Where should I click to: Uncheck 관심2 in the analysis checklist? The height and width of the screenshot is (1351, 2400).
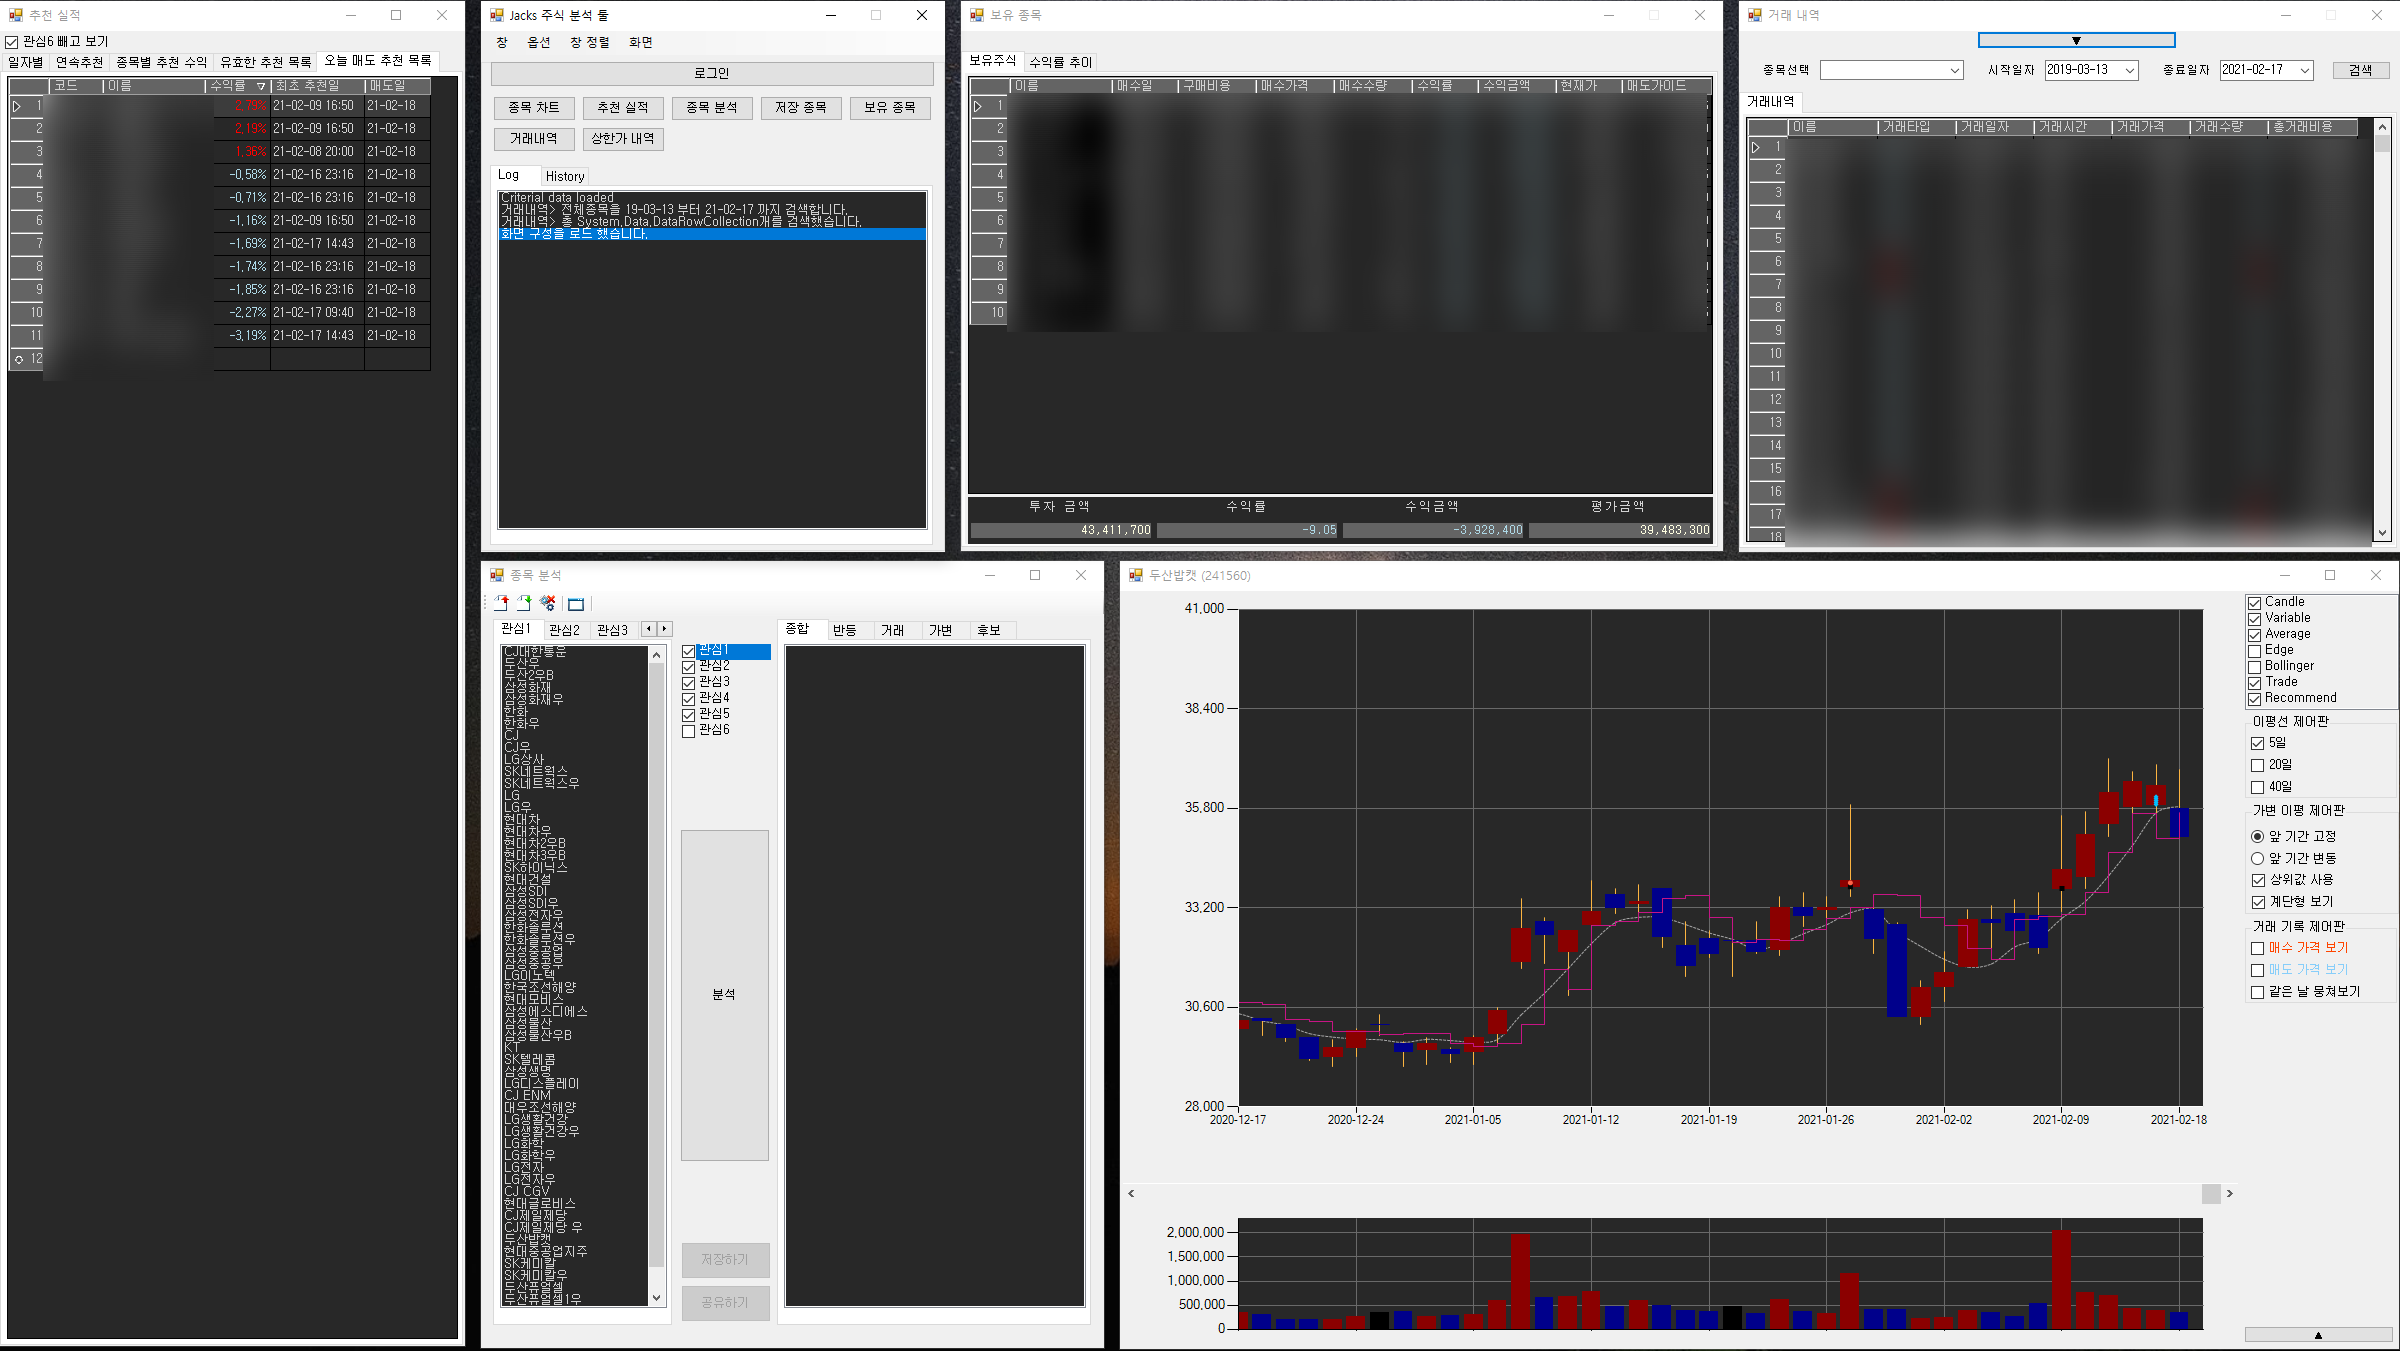(688, 667)
